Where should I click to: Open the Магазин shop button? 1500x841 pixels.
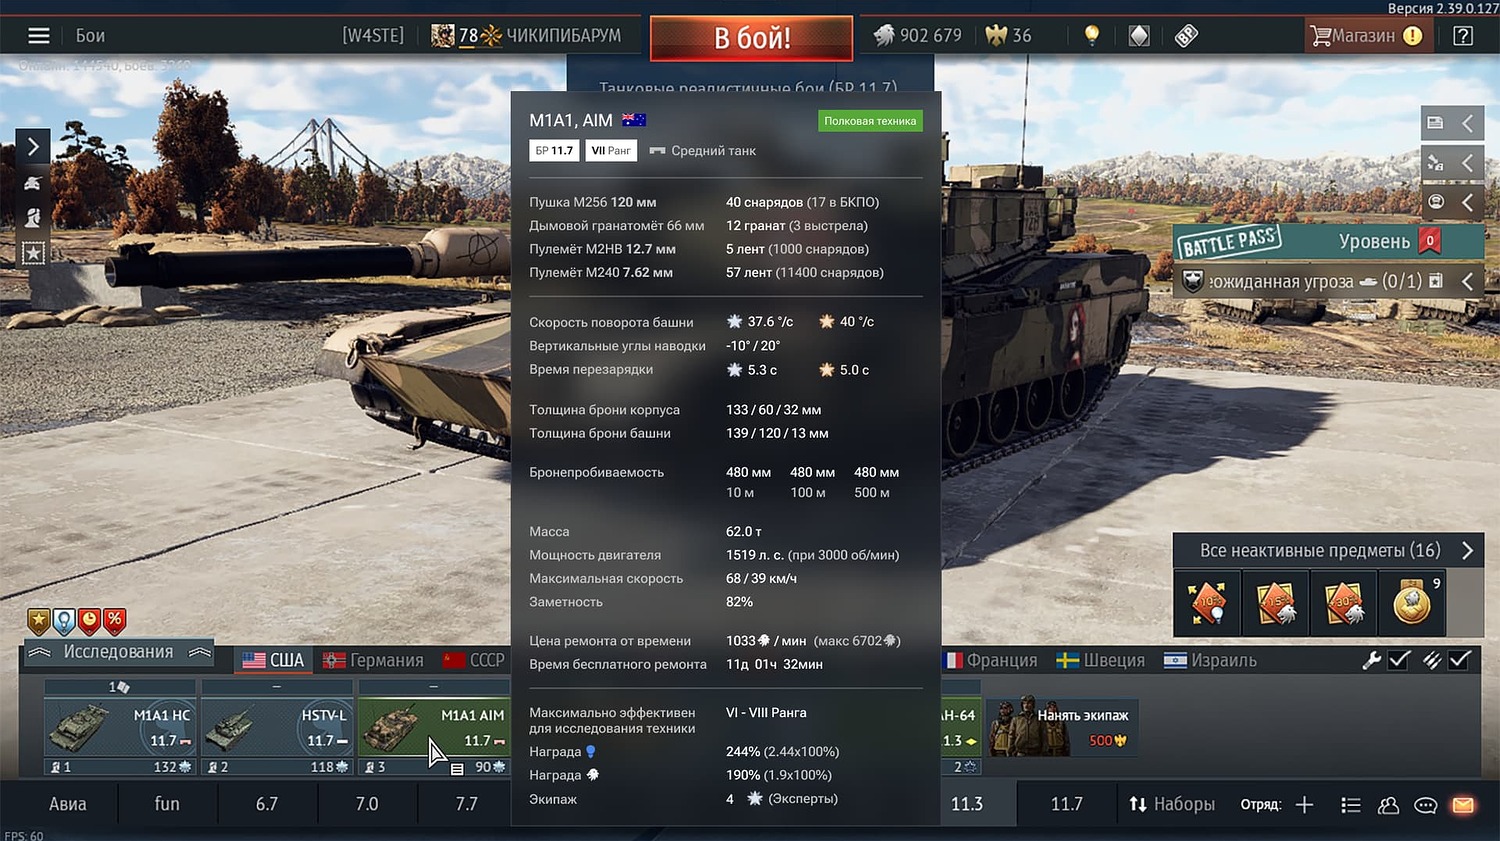pos(1366,36)
